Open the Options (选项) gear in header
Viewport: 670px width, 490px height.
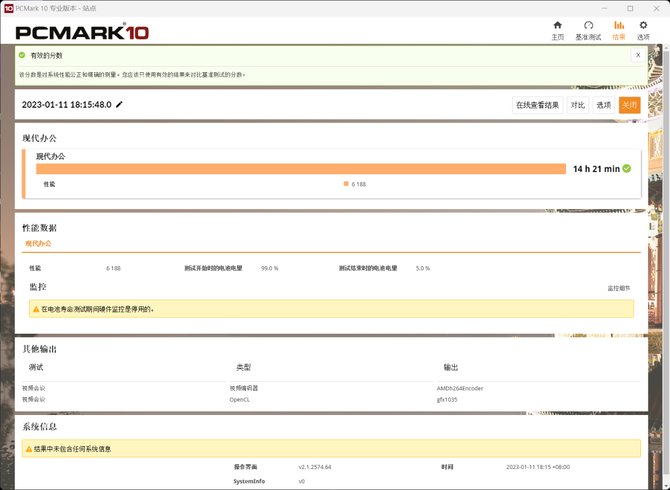(x=643, y=31)
